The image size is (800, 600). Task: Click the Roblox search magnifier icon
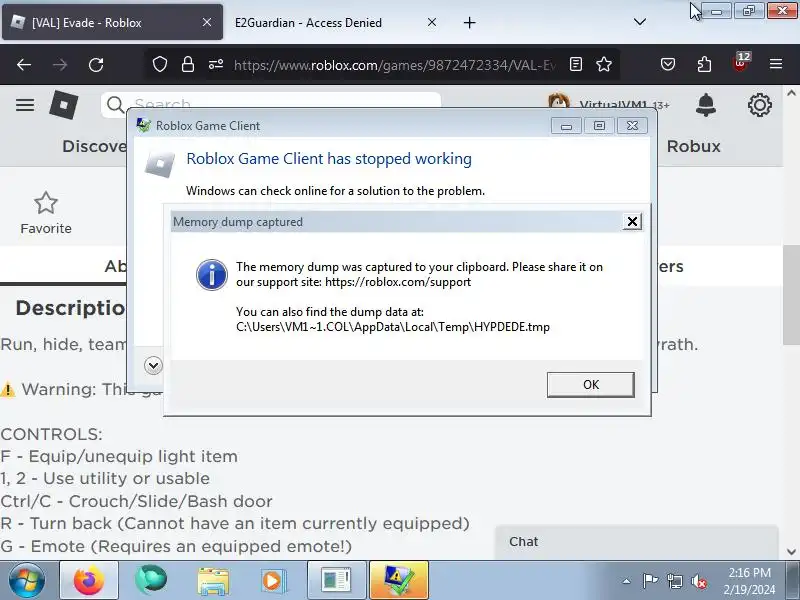[116, 105]
